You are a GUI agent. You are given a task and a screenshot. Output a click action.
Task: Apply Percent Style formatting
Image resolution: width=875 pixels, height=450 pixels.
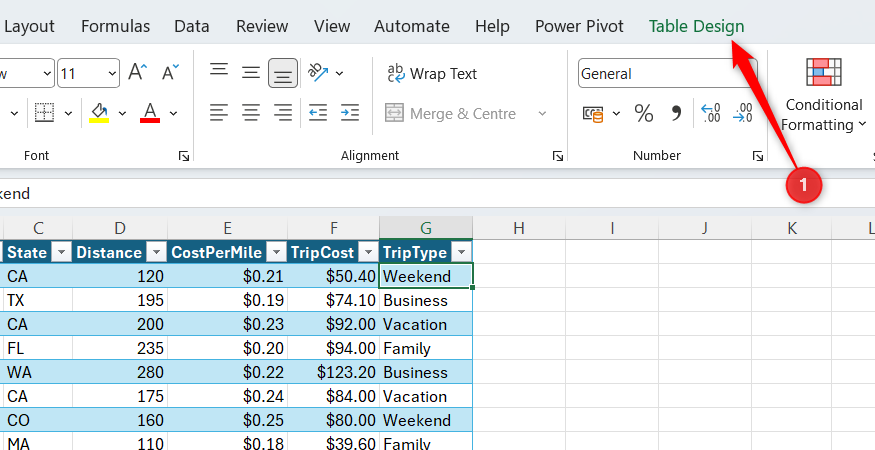pyautogui.click(x=643, y=114)
